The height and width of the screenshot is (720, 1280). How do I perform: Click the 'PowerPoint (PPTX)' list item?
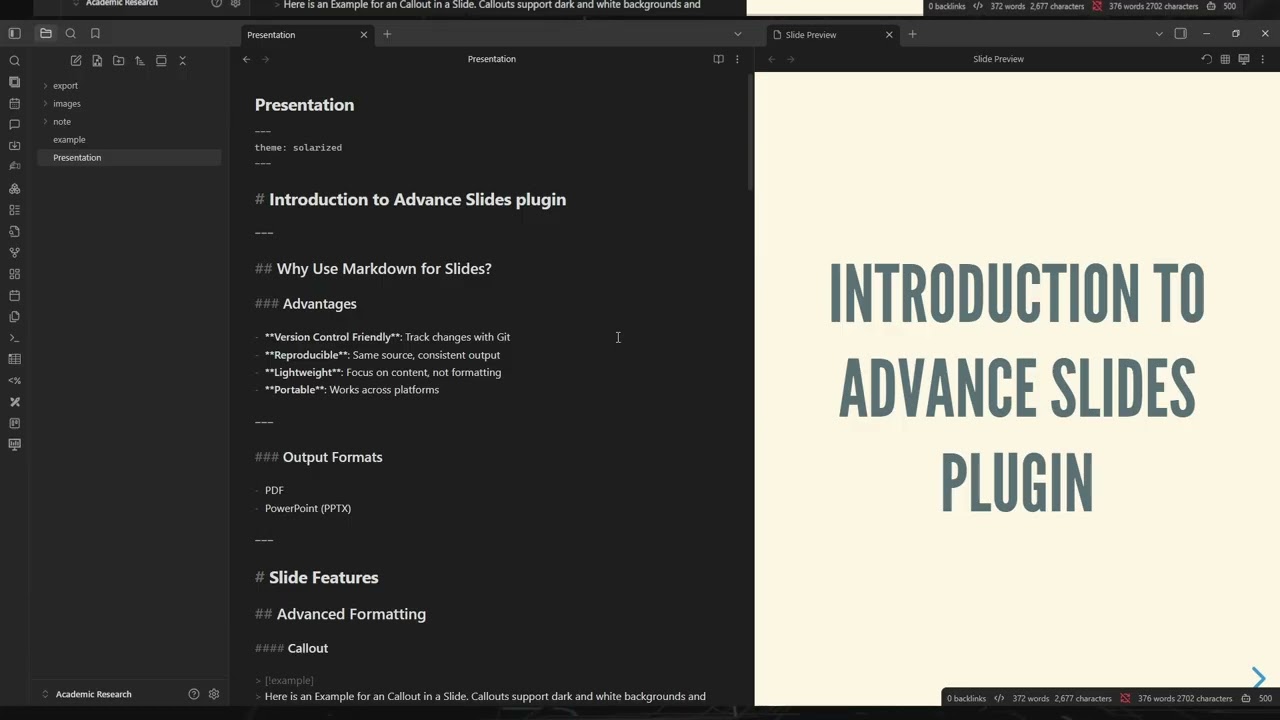[x=308, y=508]
